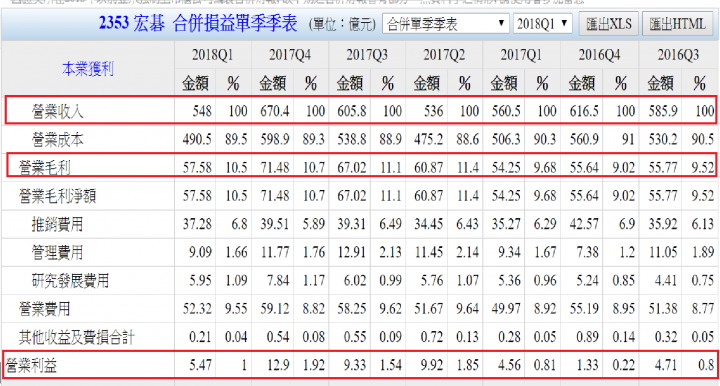This screenshot has height=386, width=720.
Task: Click the 營業成本 value 560.9
Action: (x=584, y=140)
